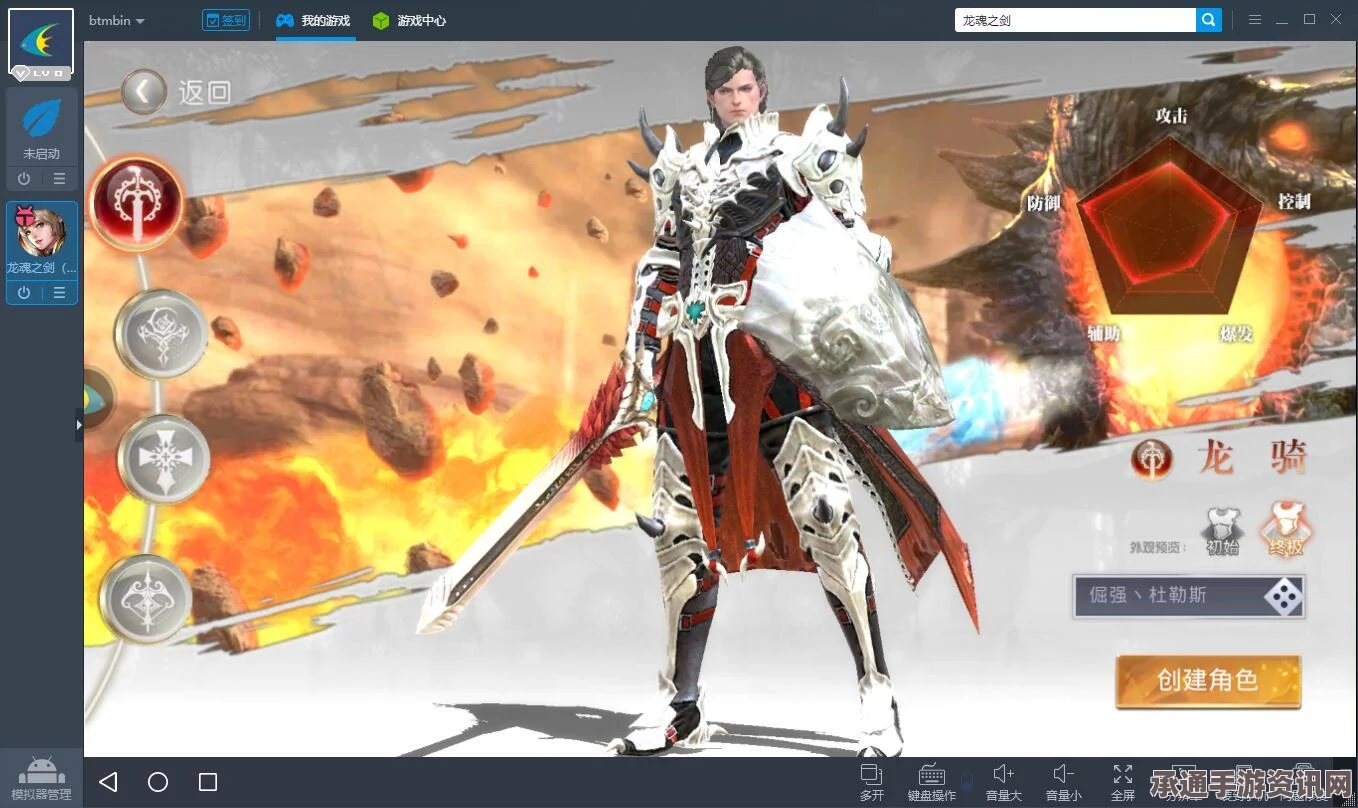The width and height of the screenshot is (1358, 808).
Task: Click the 防御 attribute label
Action: [1043, 203]
